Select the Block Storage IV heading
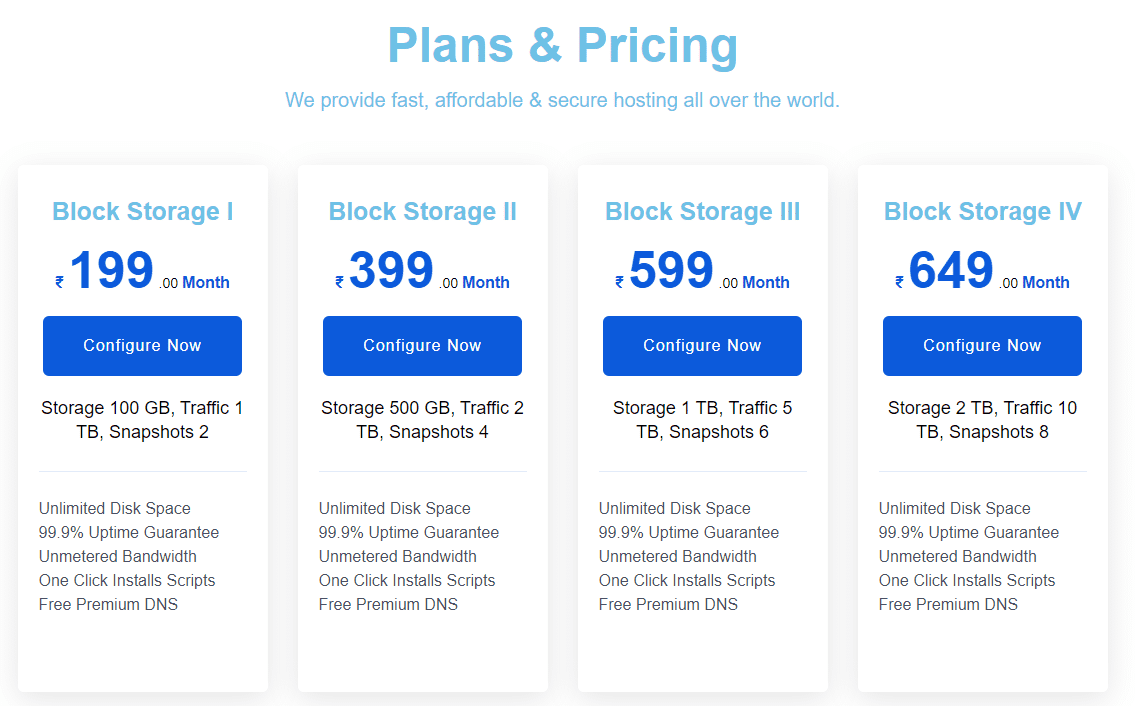Image resolution: width=1135 pixels, height=706 pixels. [x=982, y=211]
